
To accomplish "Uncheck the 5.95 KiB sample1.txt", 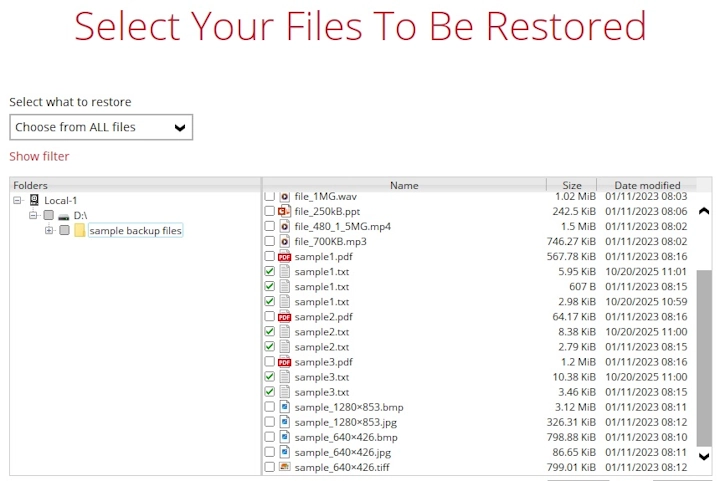I will point(270,271).
